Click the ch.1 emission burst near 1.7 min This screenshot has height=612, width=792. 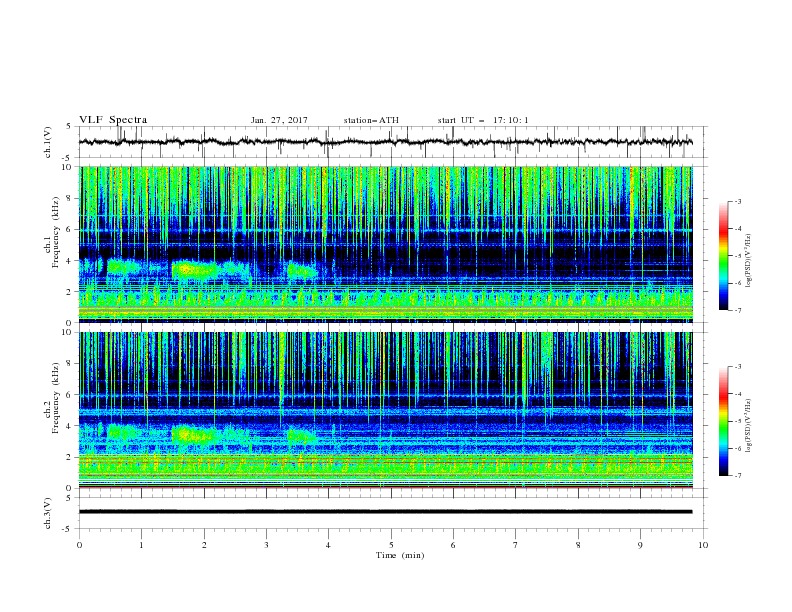click(196, 269)
